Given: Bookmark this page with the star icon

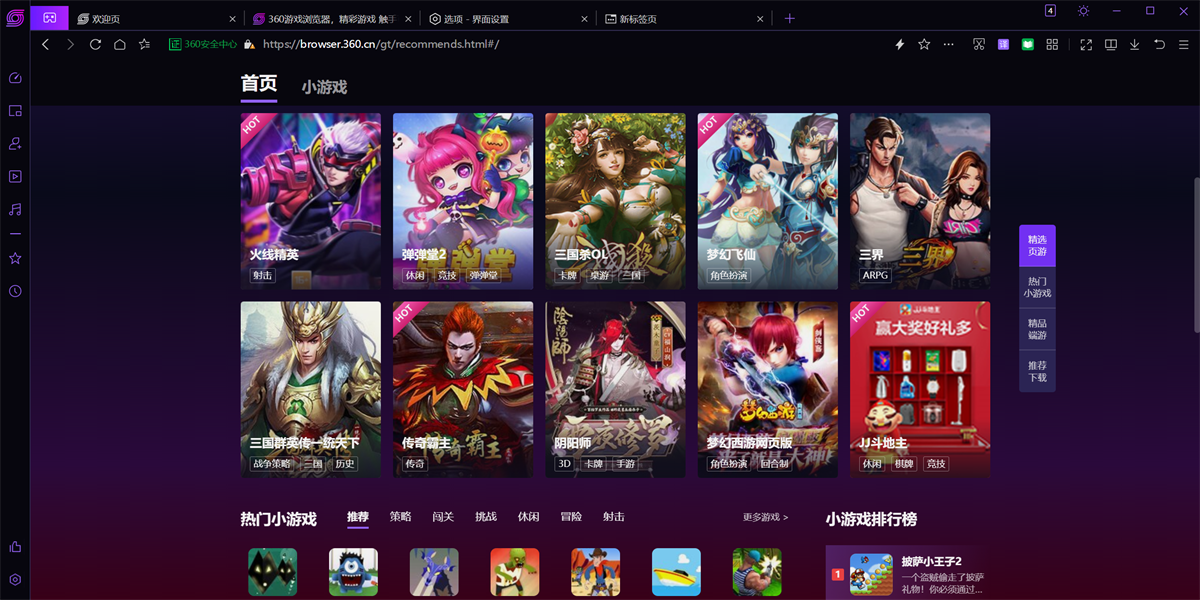Looking at the screenshot, I should (x=924, y=45).
